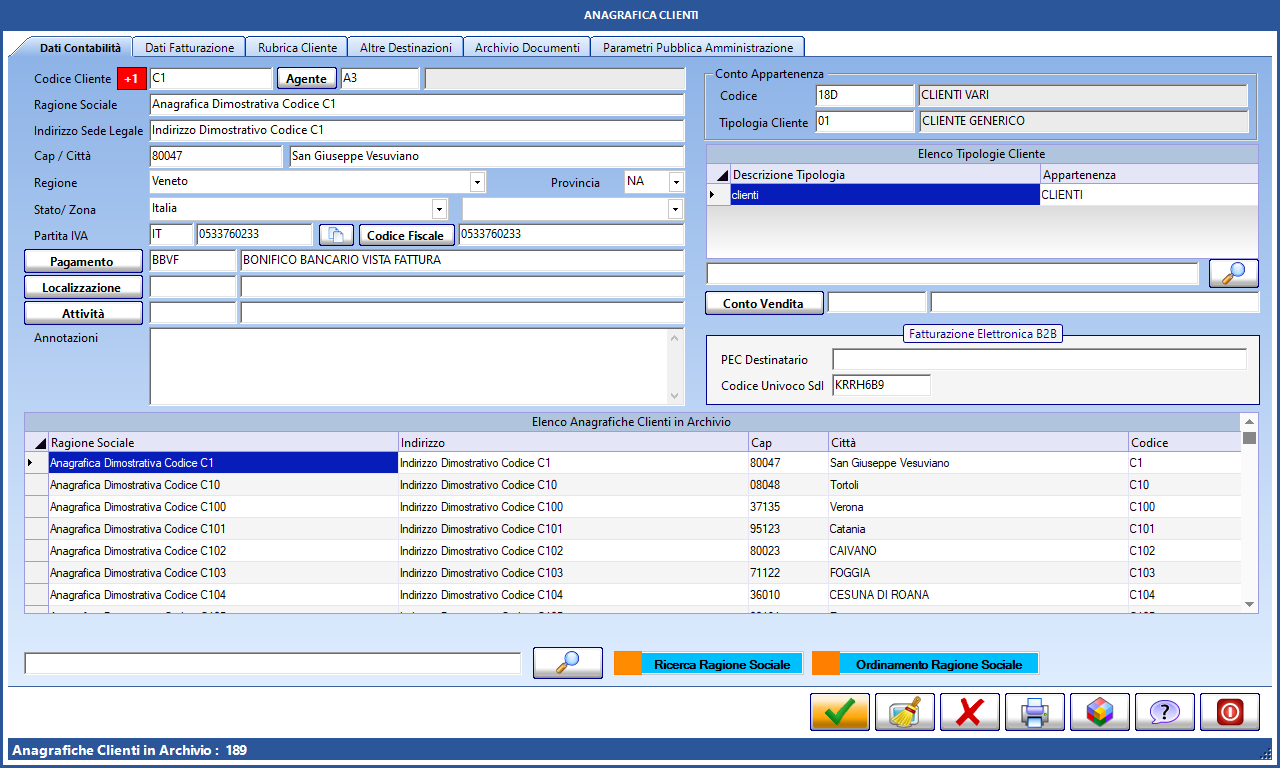Delete the record with the red X icon
Image resolution: width=1280 pixels, height=768 pixels.
pyautogui.click(x=970, y=712)
